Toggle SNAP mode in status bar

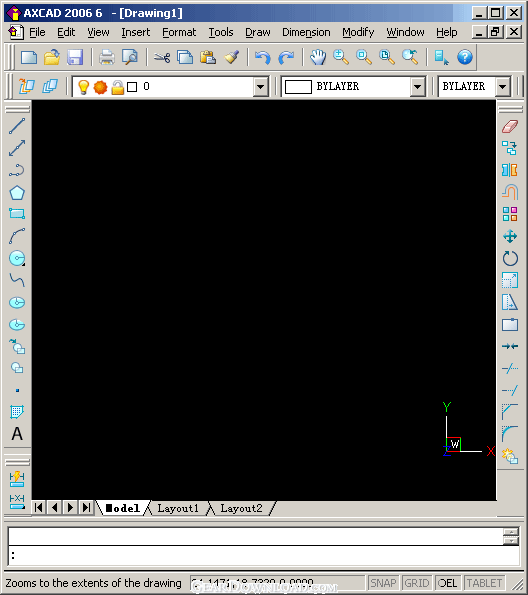tap(383, 583)
